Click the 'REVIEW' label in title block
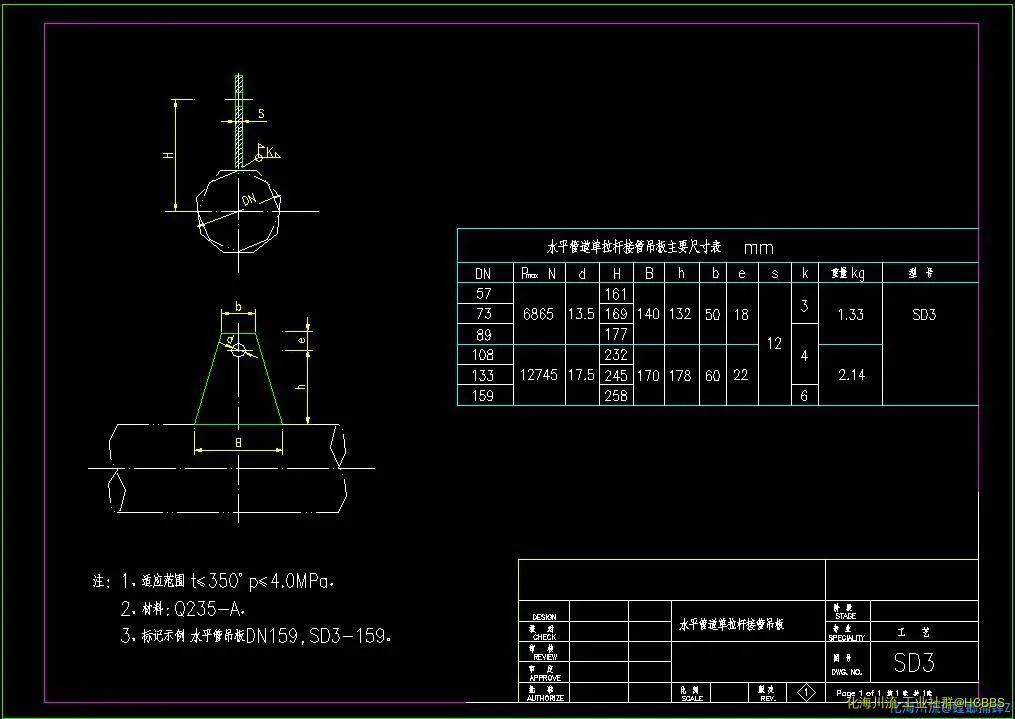Image resolution: width=1015 pixels, height=719 pixels. pos(545,657)
